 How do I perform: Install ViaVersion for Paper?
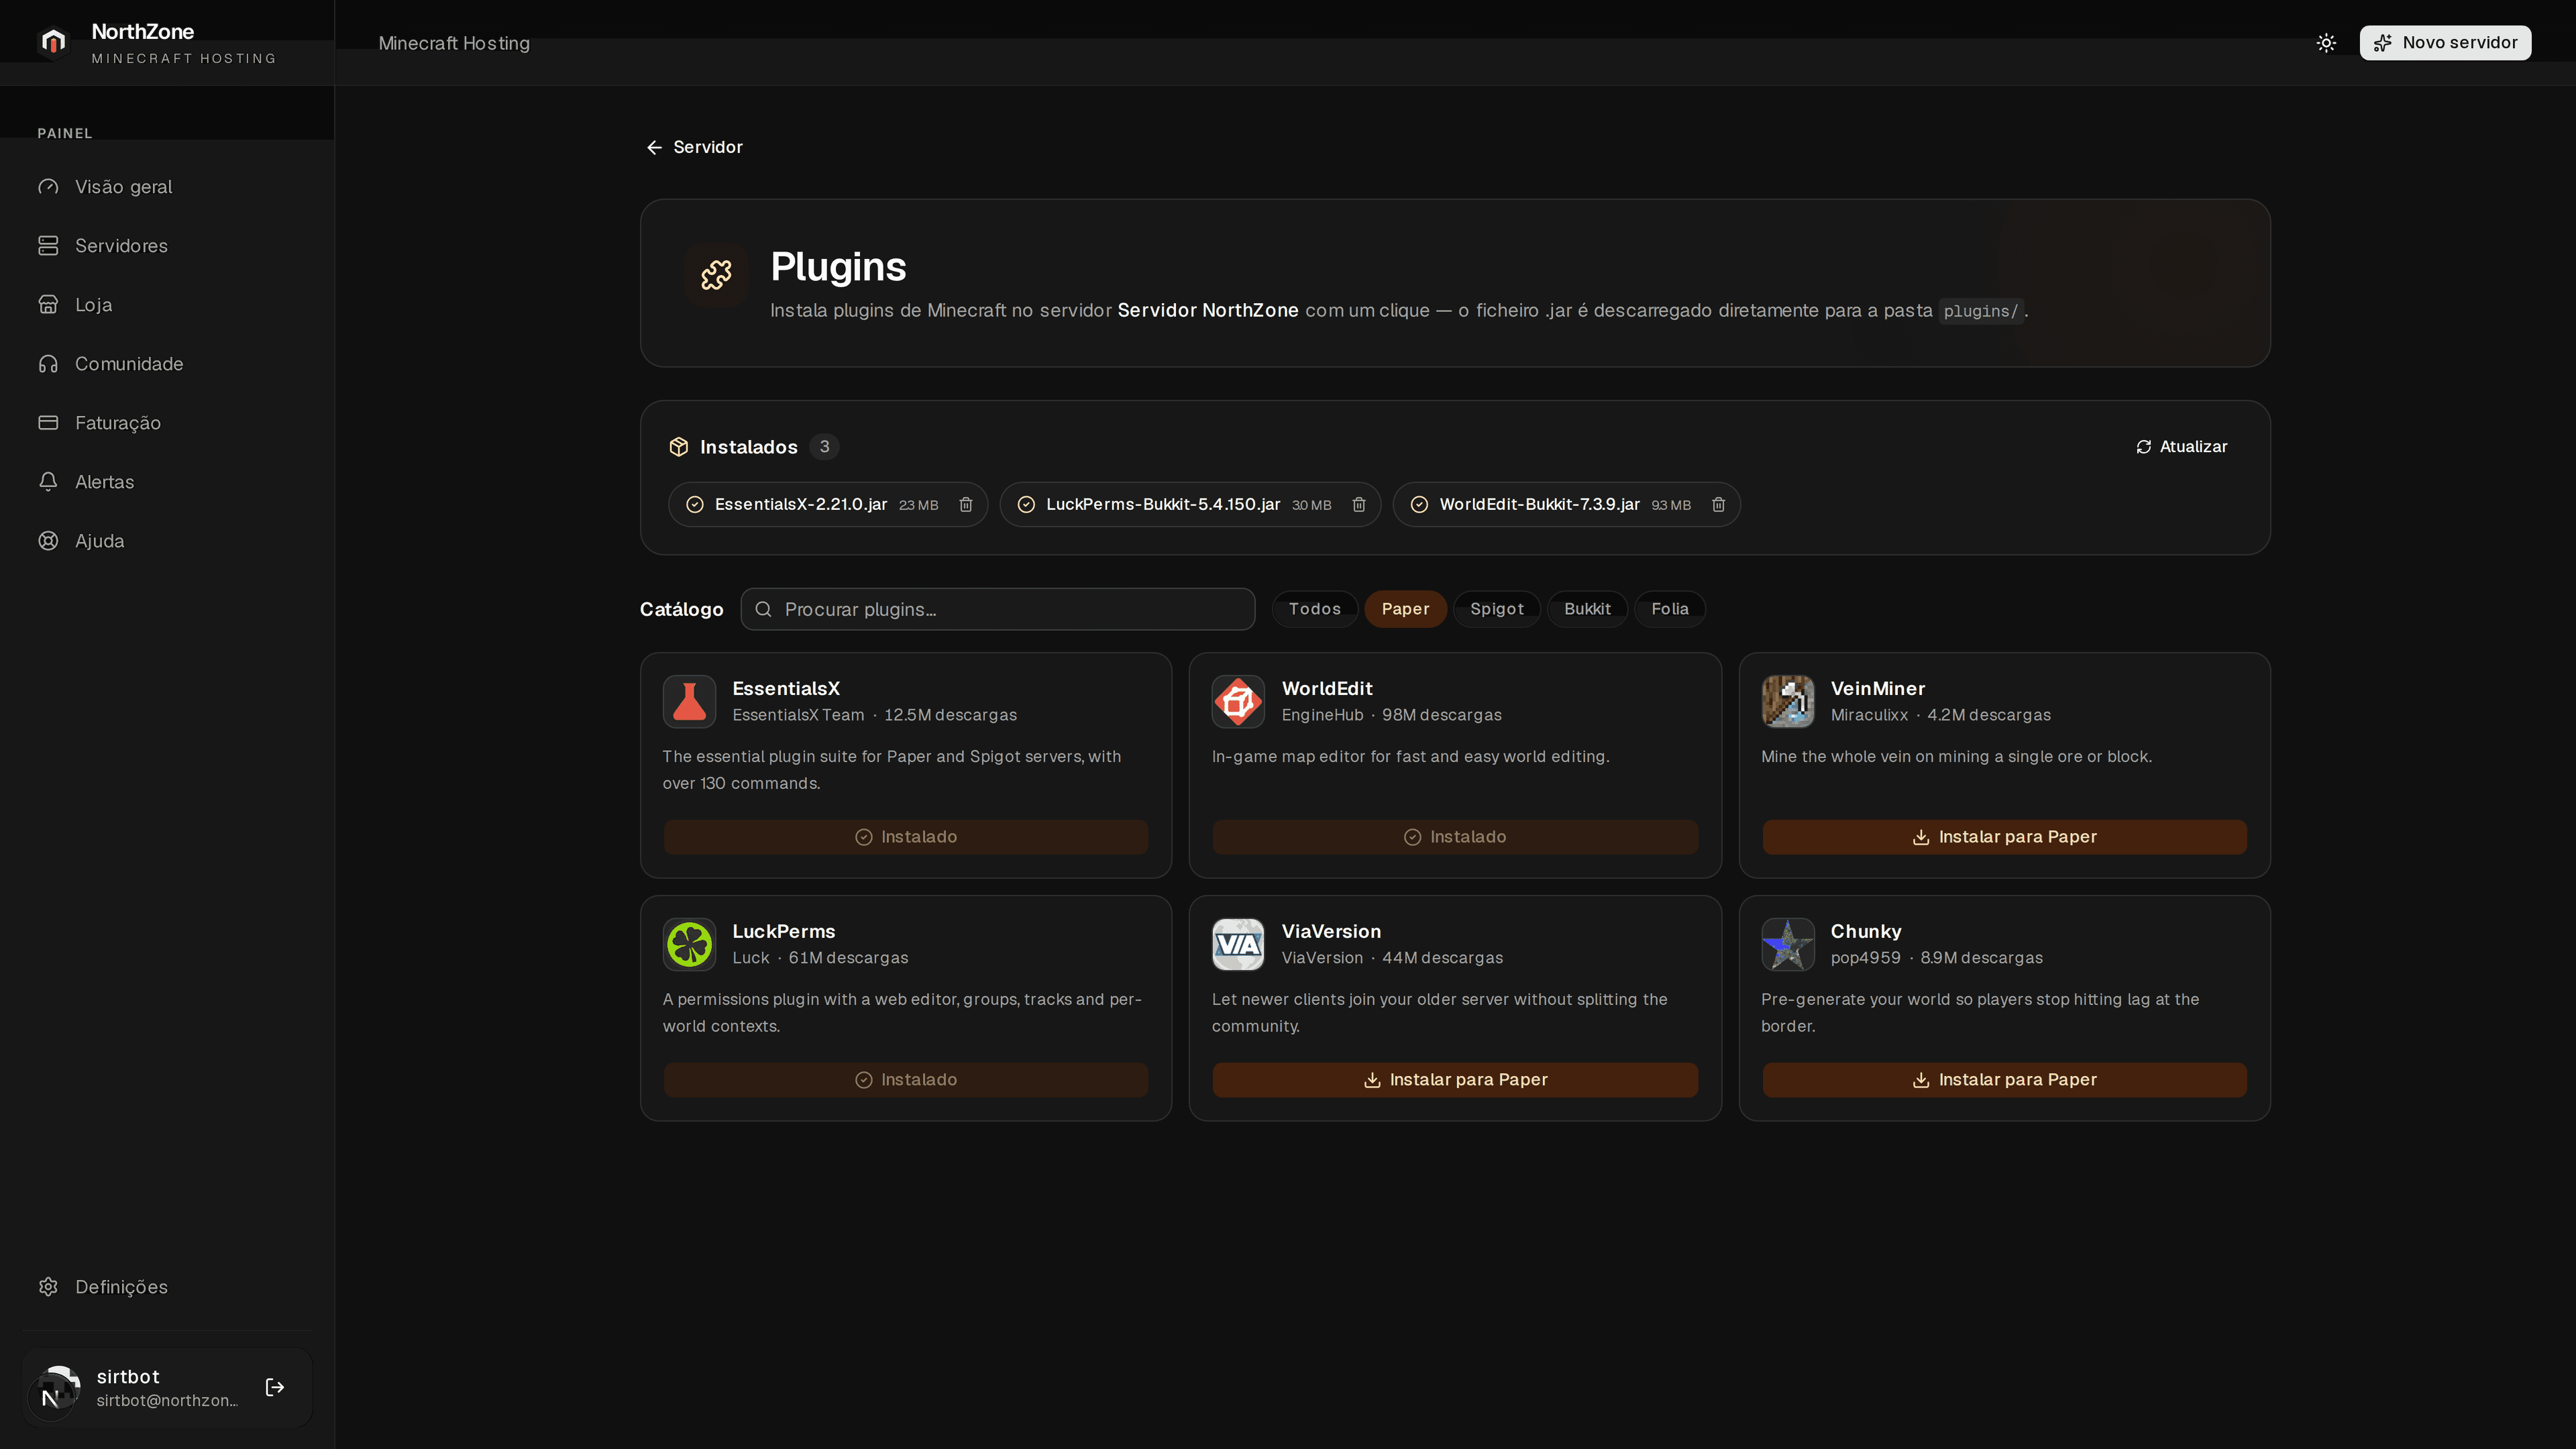(x=1455, y=1080)
